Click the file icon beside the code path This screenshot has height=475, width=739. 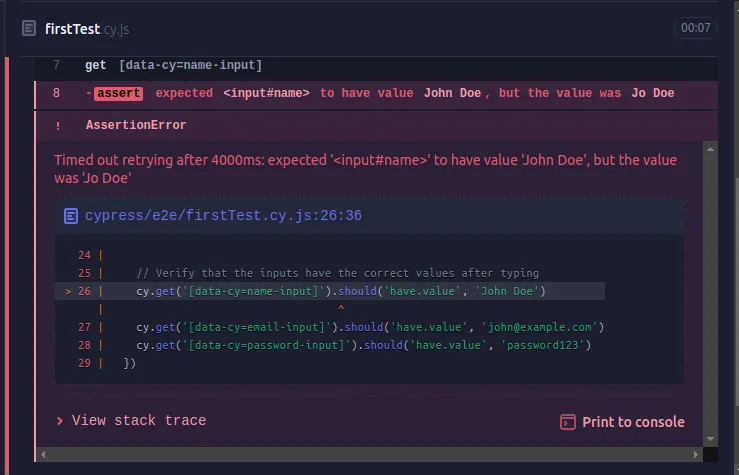pyautogui.click(x=71, y=216)
